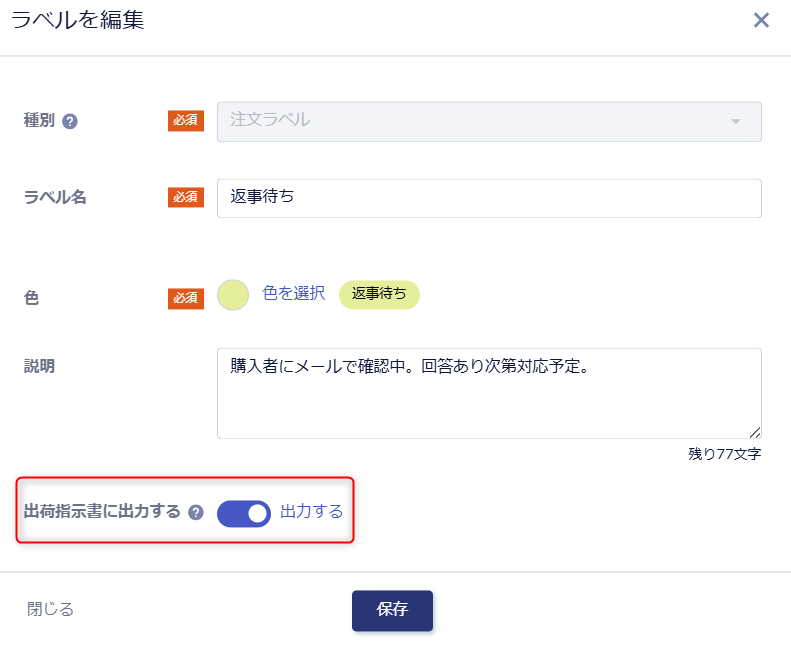
Task: Click the 返事待ち label preview badge
Action: tap(379, 295)
